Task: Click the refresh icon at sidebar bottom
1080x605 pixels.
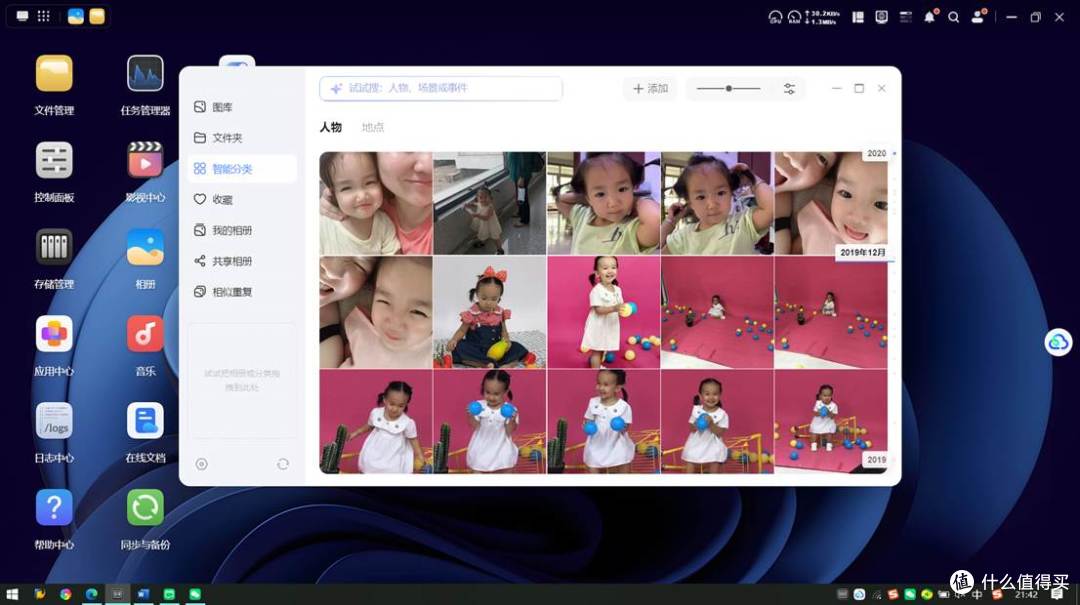Action: [x=283, y=464]
